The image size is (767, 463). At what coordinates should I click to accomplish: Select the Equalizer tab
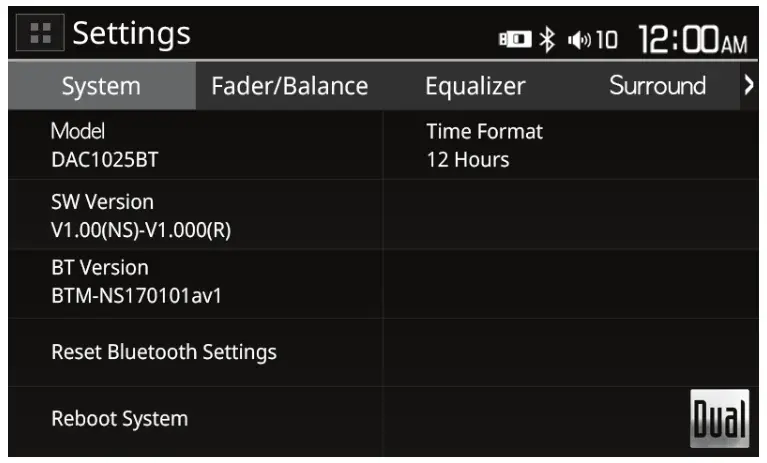point(475,86)
